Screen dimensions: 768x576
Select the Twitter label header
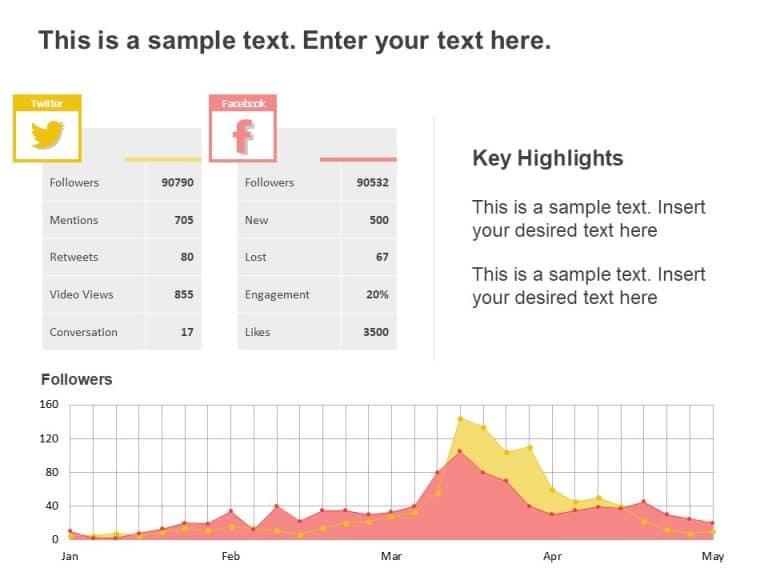tap(47, 103)
